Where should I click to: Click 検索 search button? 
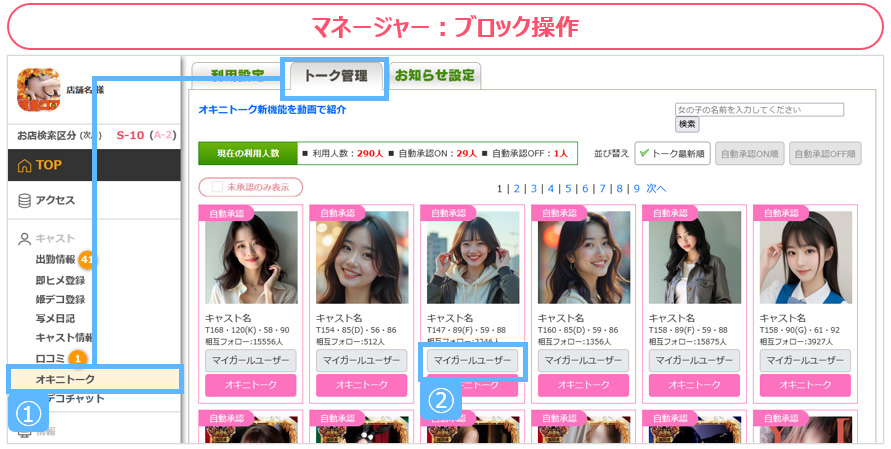pos(687,125)
